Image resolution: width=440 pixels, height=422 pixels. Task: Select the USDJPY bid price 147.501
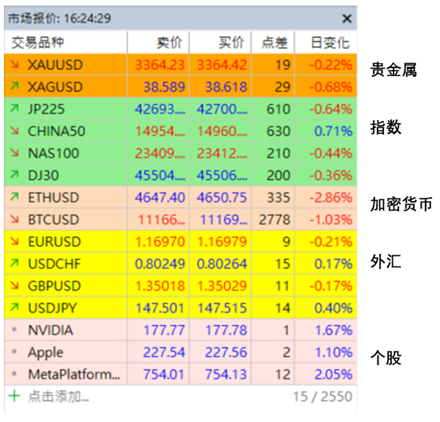(x=160, y=308)
